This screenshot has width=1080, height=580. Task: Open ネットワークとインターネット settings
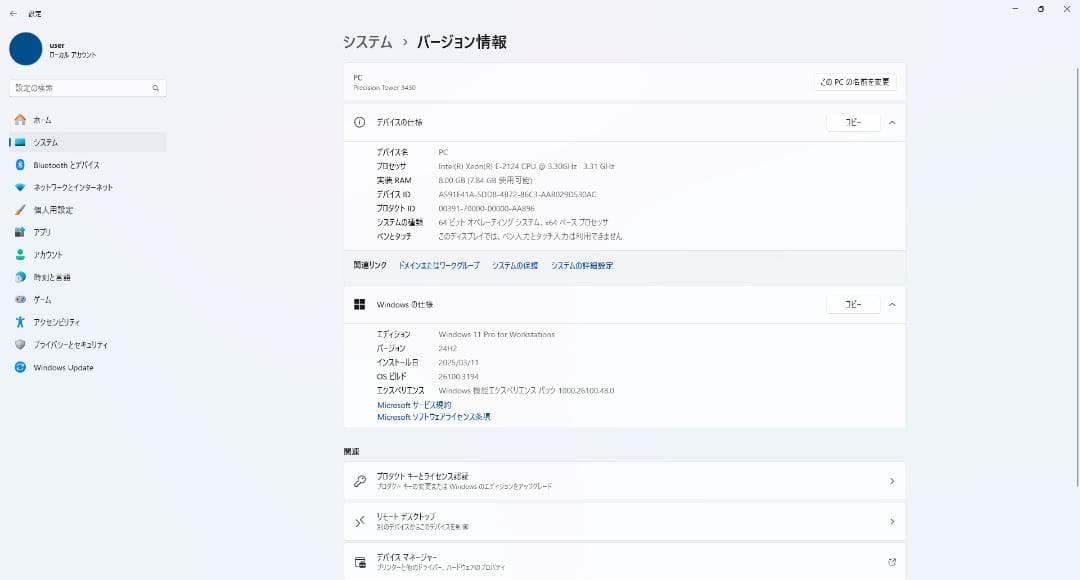coord(72,188)
